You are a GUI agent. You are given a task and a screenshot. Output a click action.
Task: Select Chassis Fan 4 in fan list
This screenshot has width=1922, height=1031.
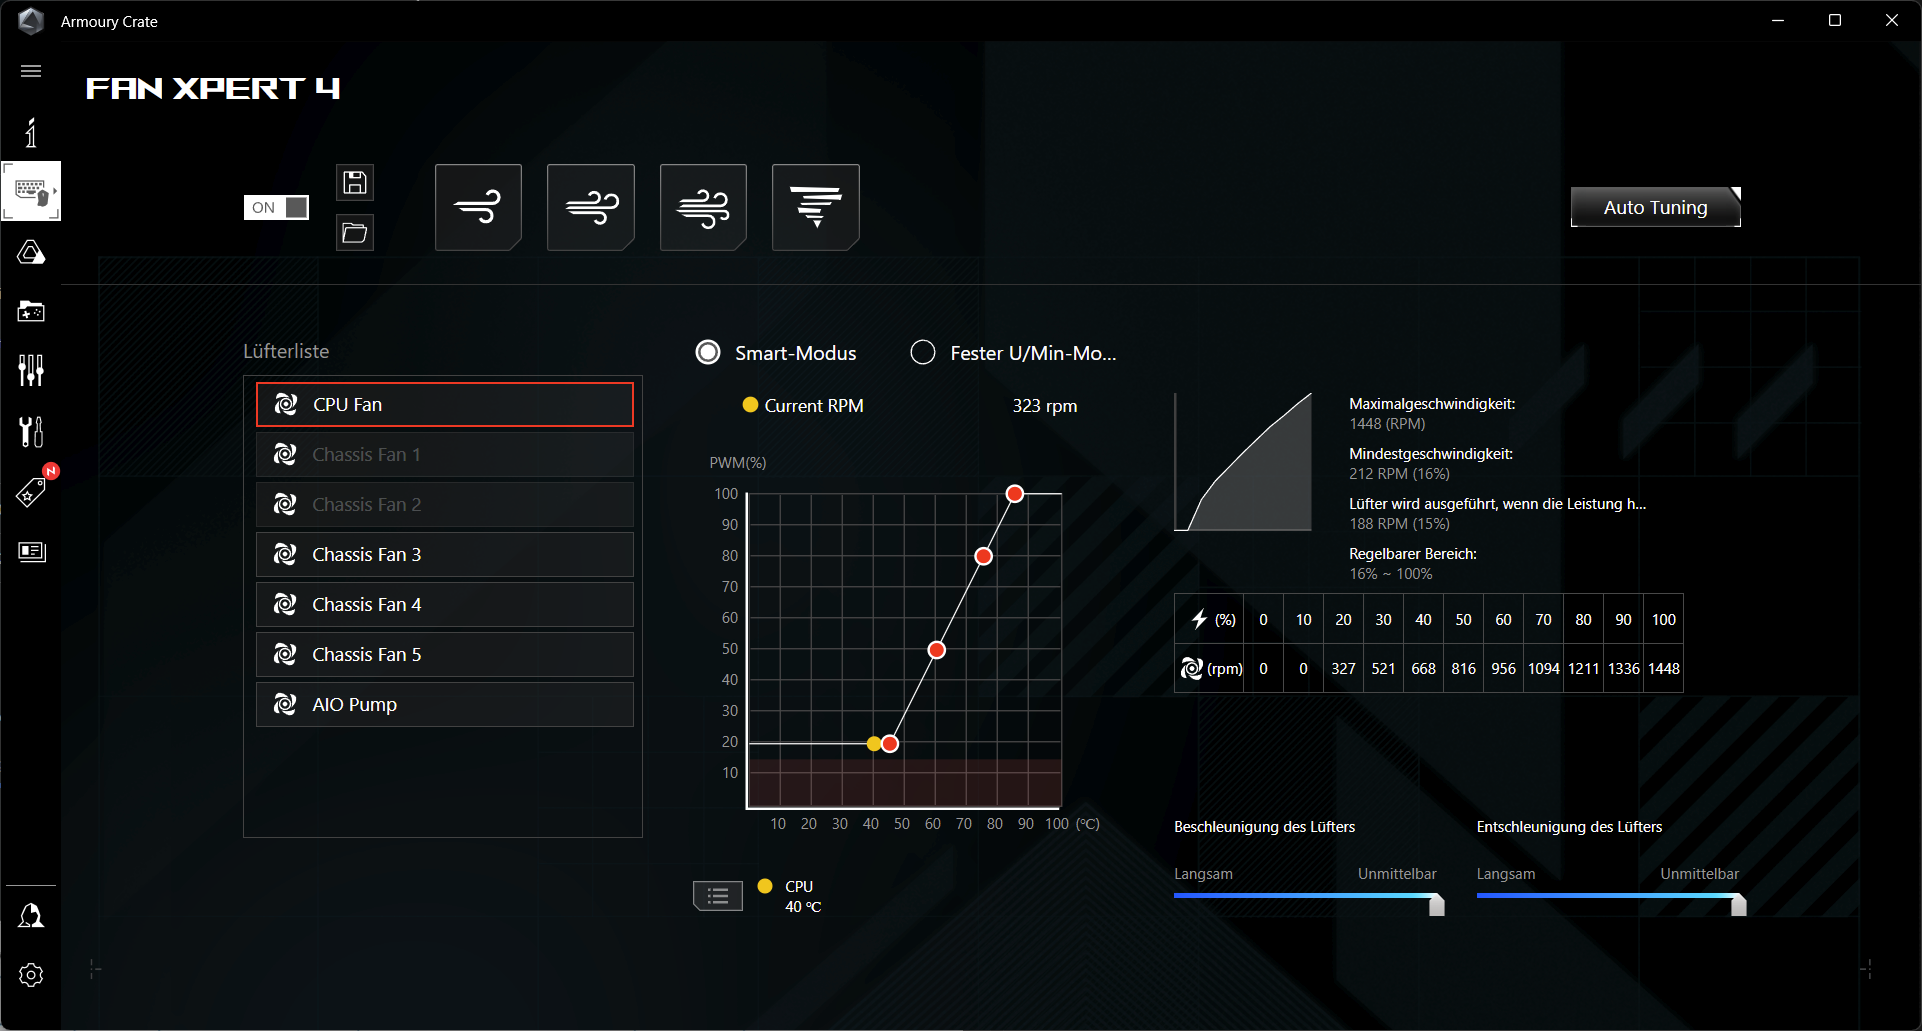(x=445, y=604)
